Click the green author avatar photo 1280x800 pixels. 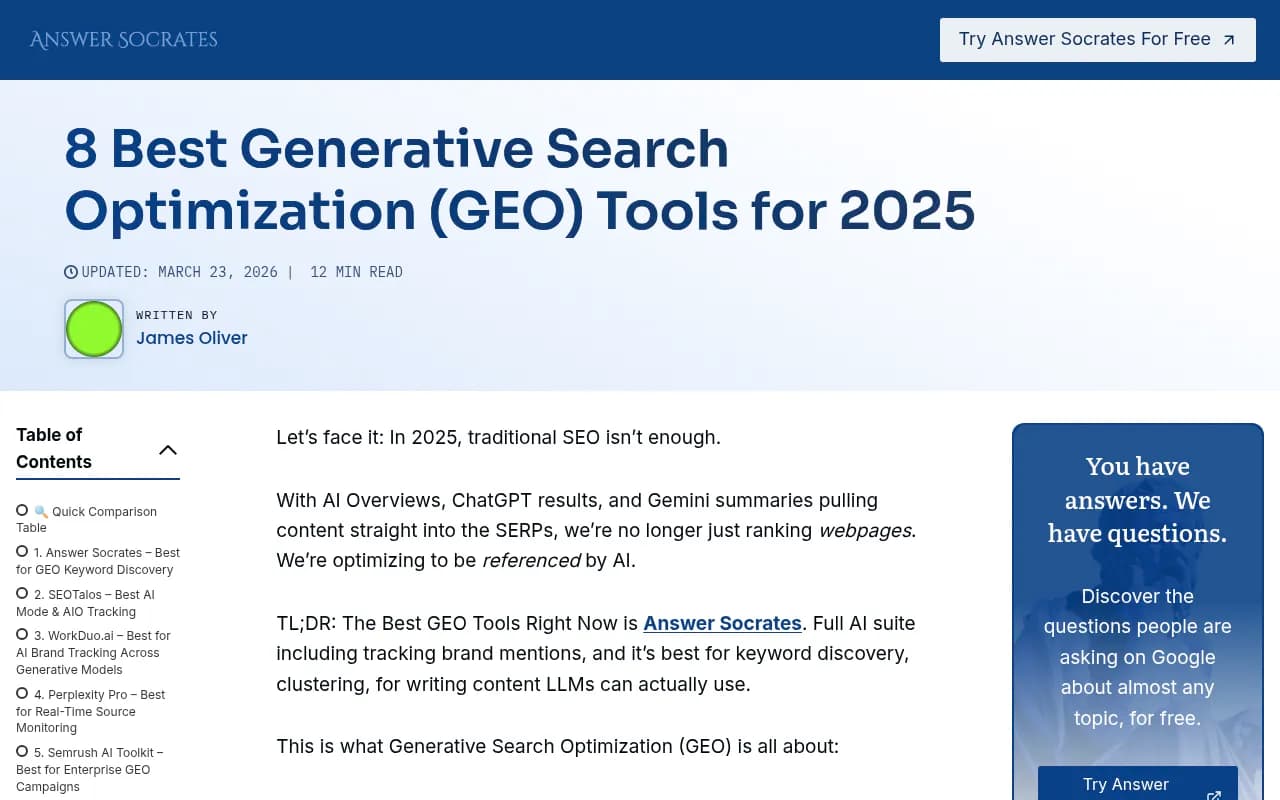93,328
